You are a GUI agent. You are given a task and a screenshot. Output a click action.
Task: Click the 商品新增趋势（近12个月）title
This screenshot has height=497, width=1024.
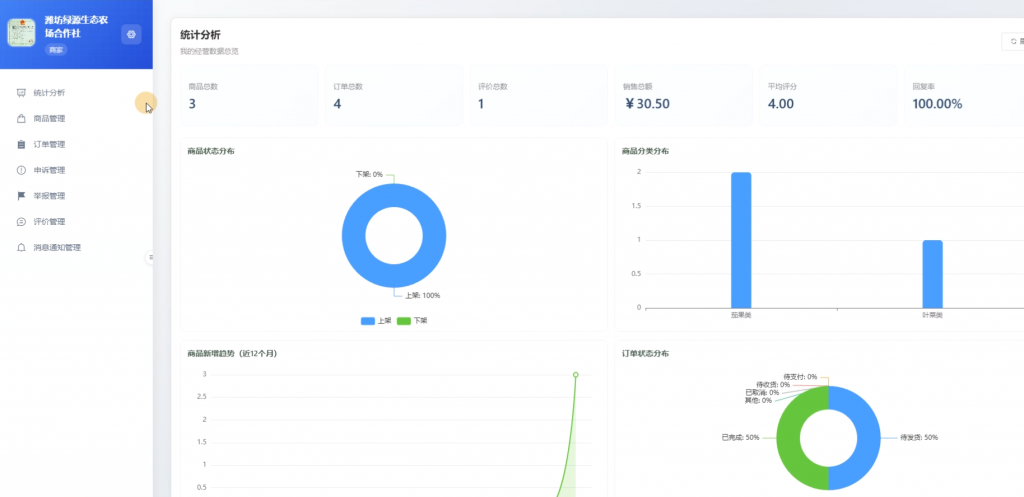(232, 353)
